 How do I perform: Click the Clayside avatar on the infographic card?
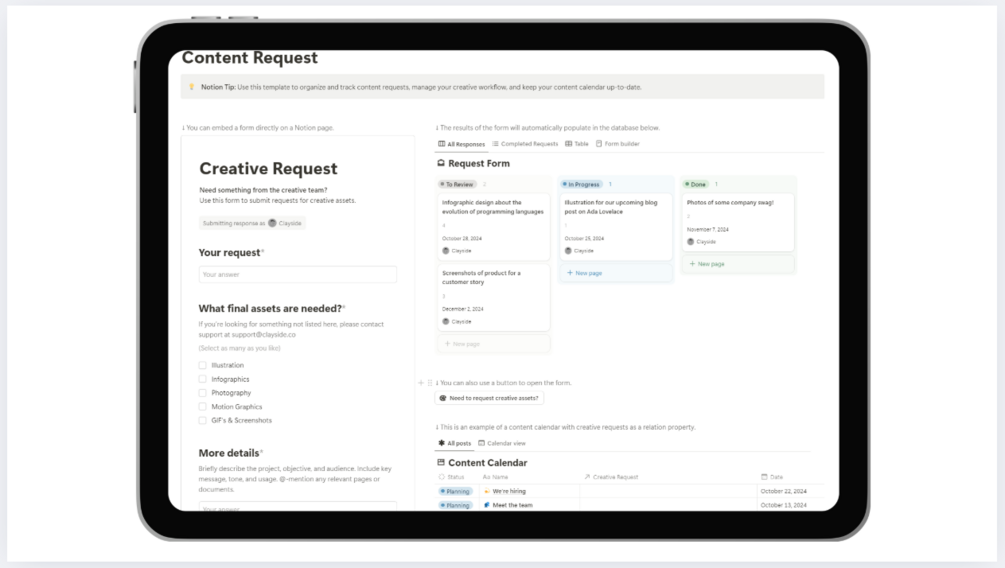point(445,251)
